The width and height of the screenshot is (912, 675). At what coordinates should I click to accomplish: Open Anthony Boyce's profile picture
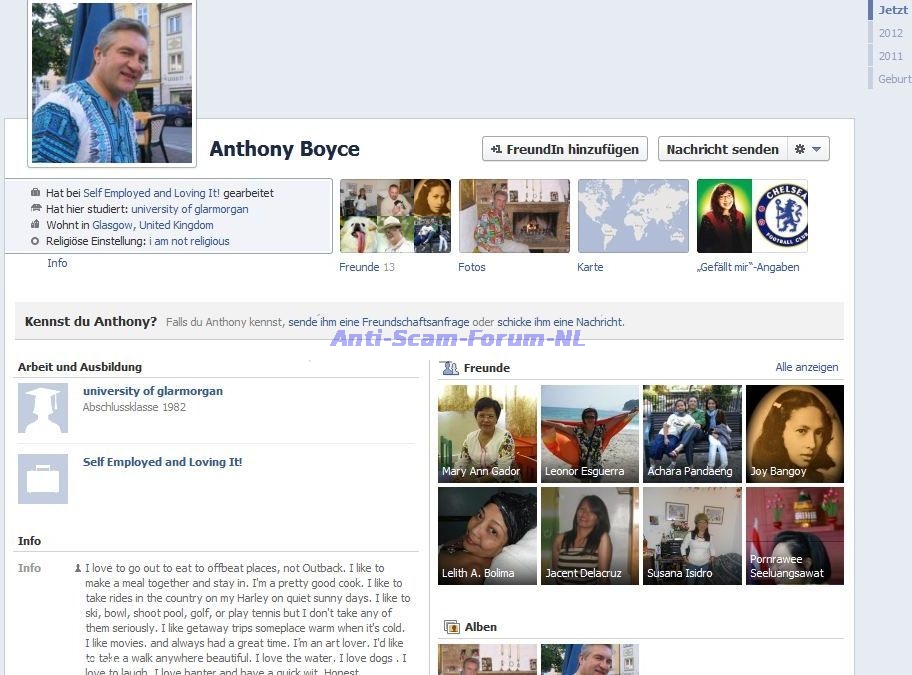point(112,82)
